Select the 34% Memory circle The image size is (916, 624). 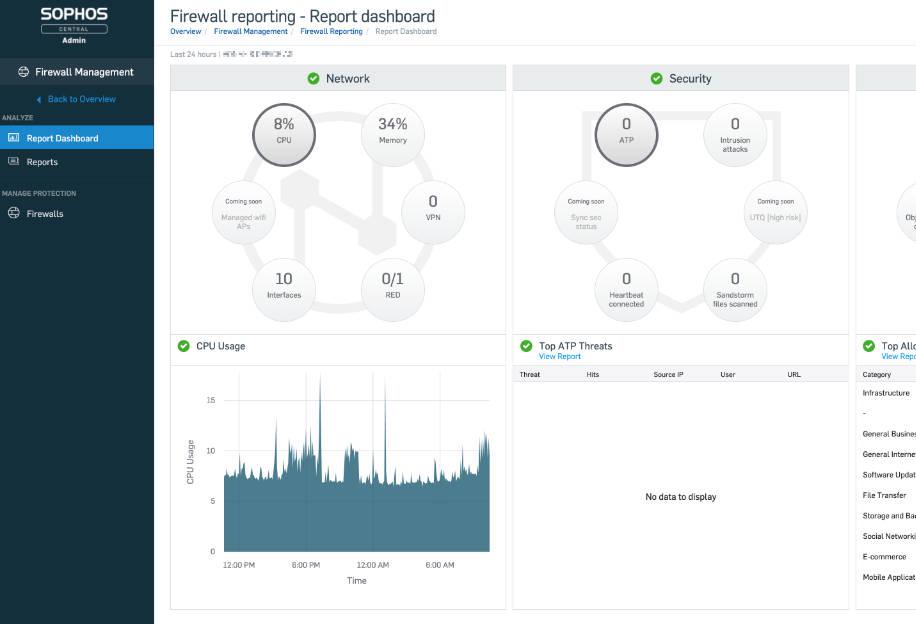(x=393, y=135)
